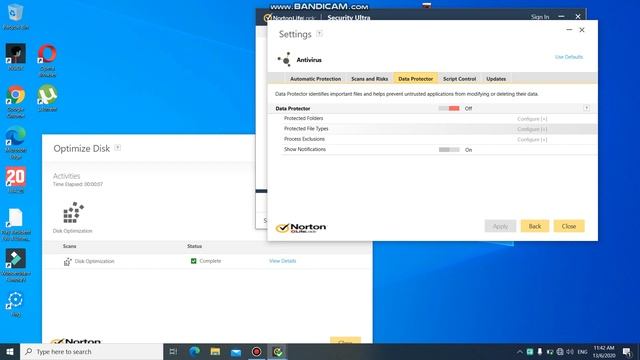Click the Antivirus icon in Settings
This screenshot has height=360, width=640.
click(285, 60)
